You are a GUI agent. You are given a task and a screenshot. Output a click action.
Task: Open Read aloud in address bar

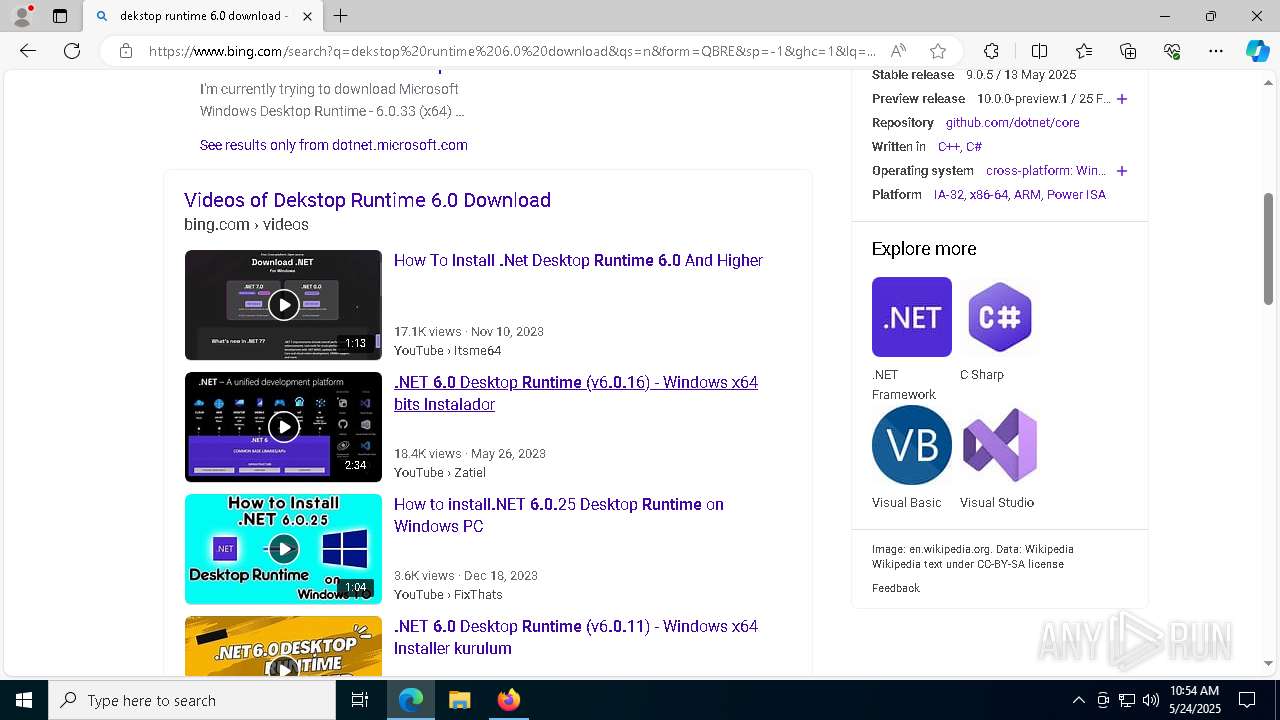[898, 51]
